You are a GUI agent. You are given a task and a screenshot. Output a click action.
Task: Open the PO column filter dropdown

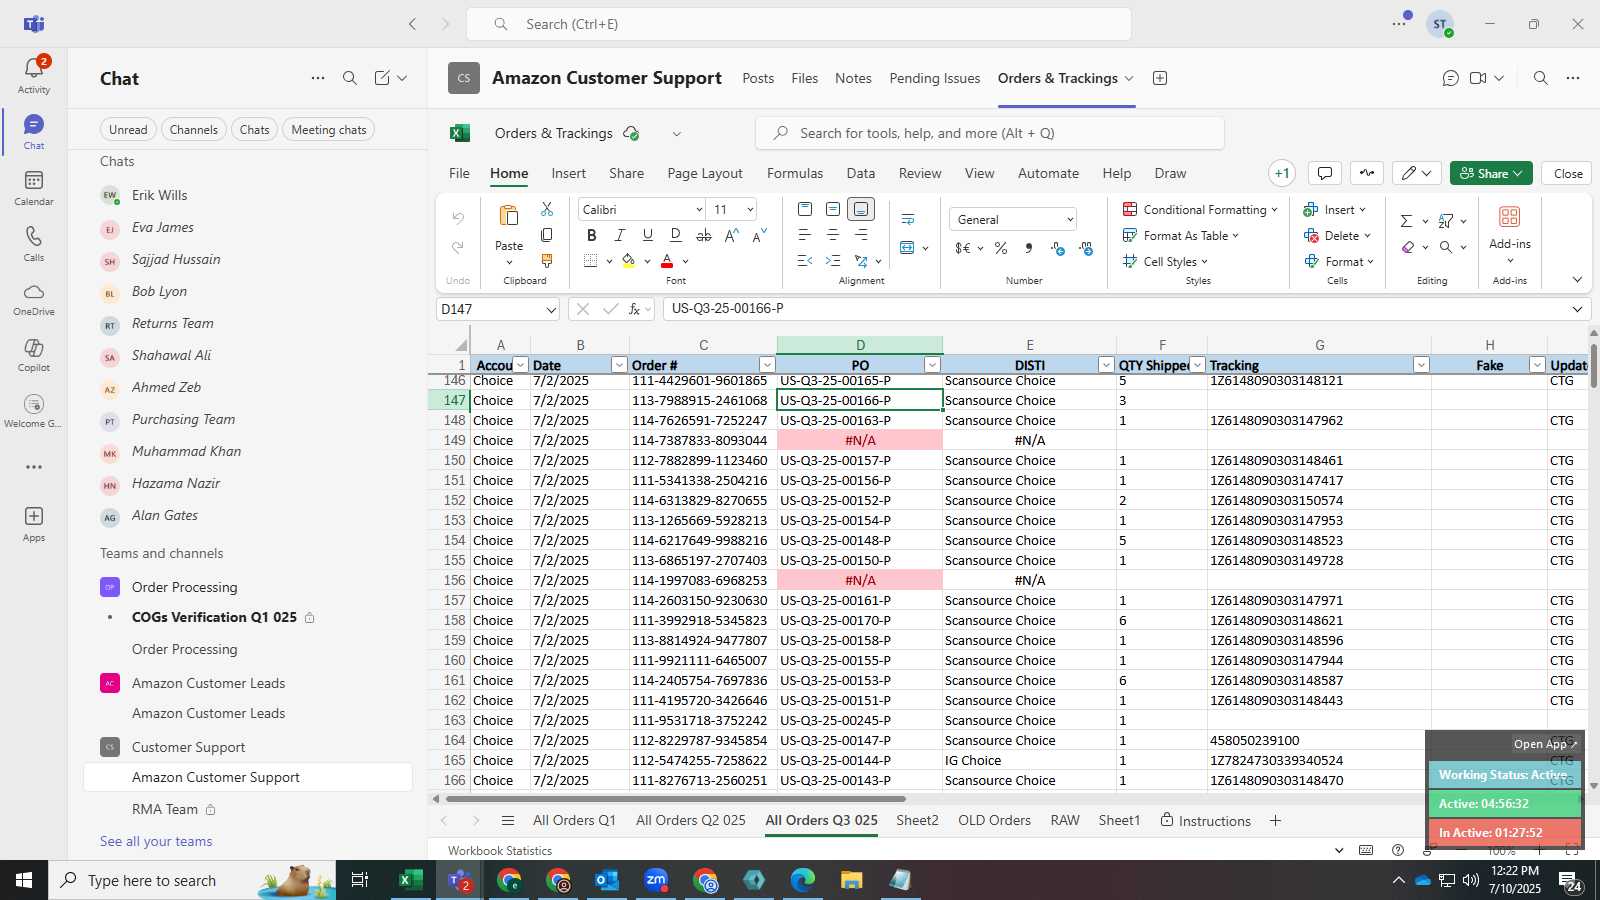932,365
